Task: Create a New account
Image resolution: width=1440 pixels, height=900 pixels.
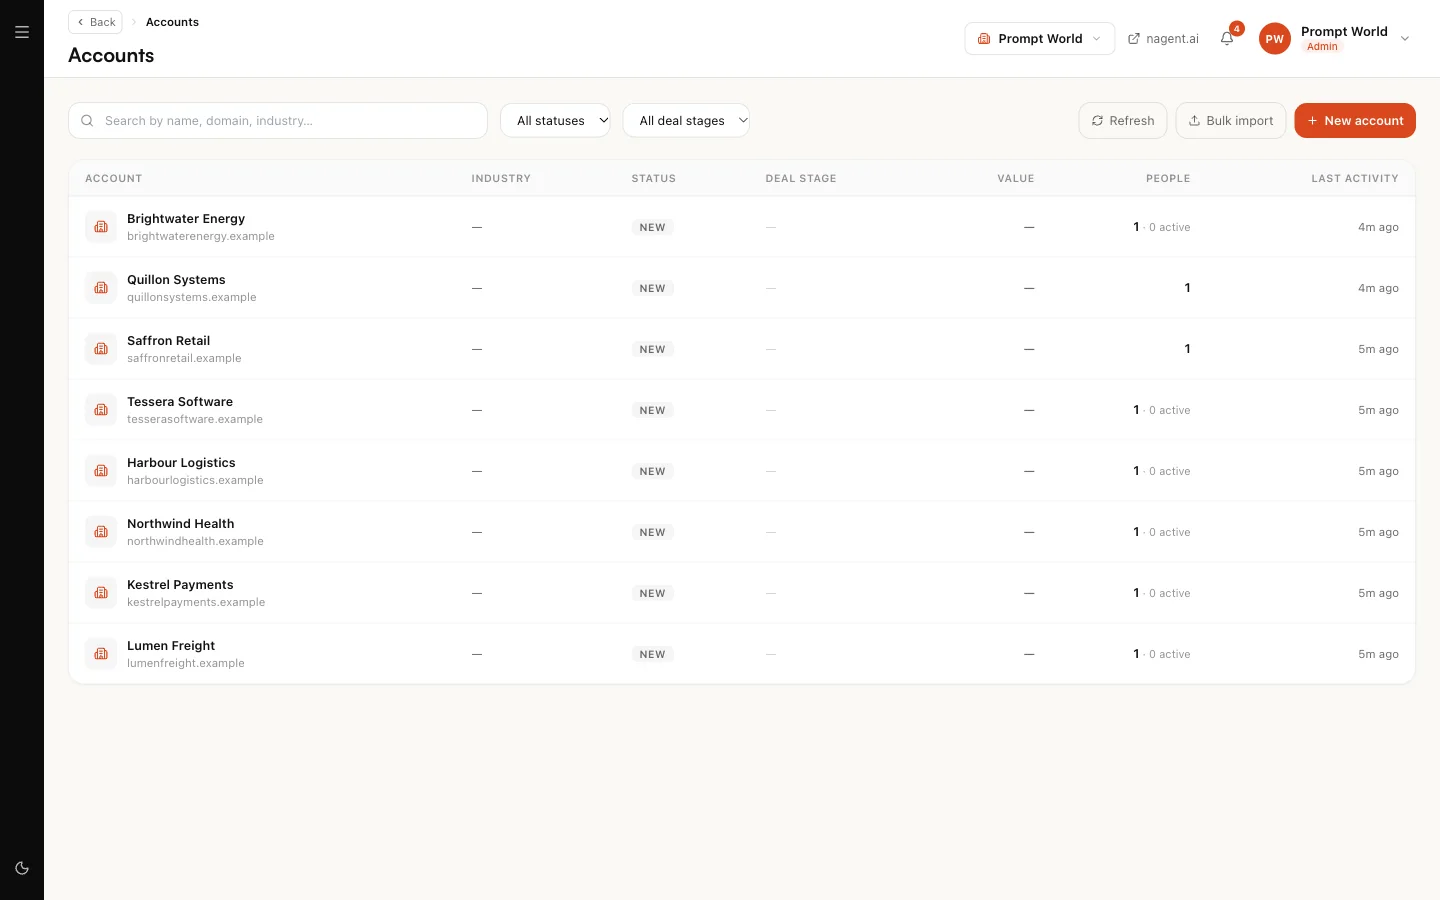Action: pyautogui.click(x=1355, y=121)
